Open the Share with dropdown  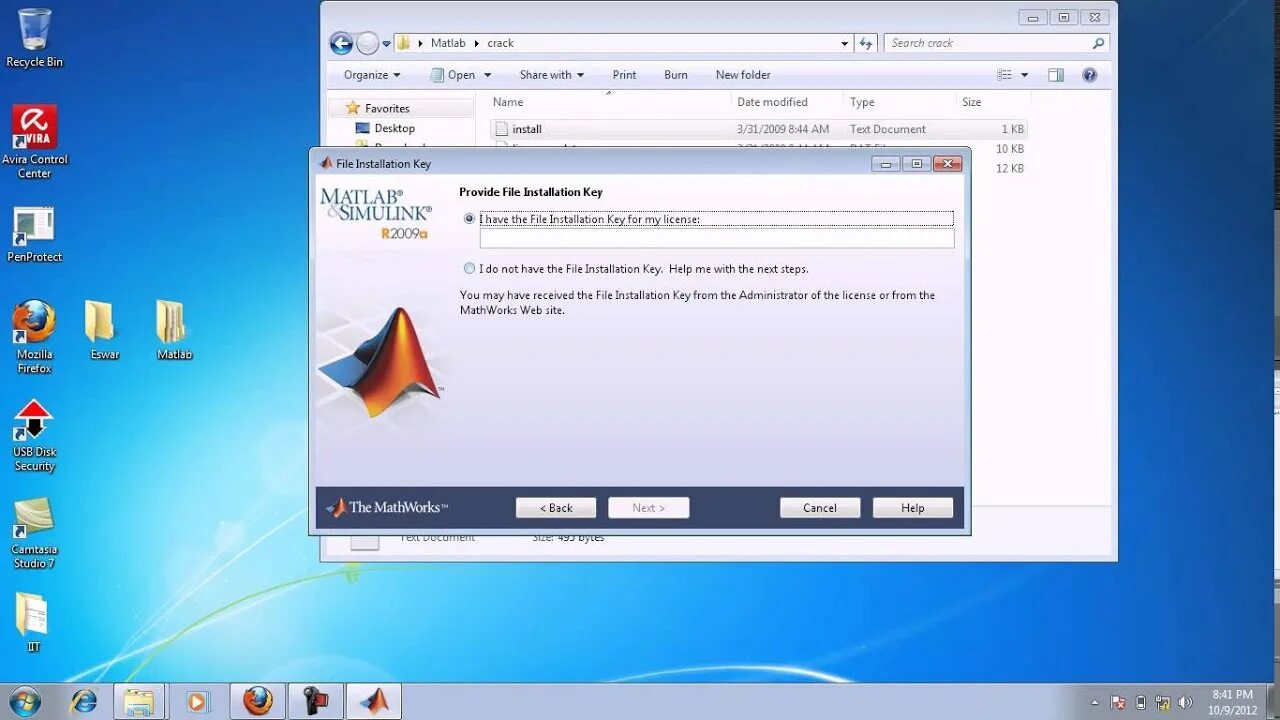click(x=551, y=75)
